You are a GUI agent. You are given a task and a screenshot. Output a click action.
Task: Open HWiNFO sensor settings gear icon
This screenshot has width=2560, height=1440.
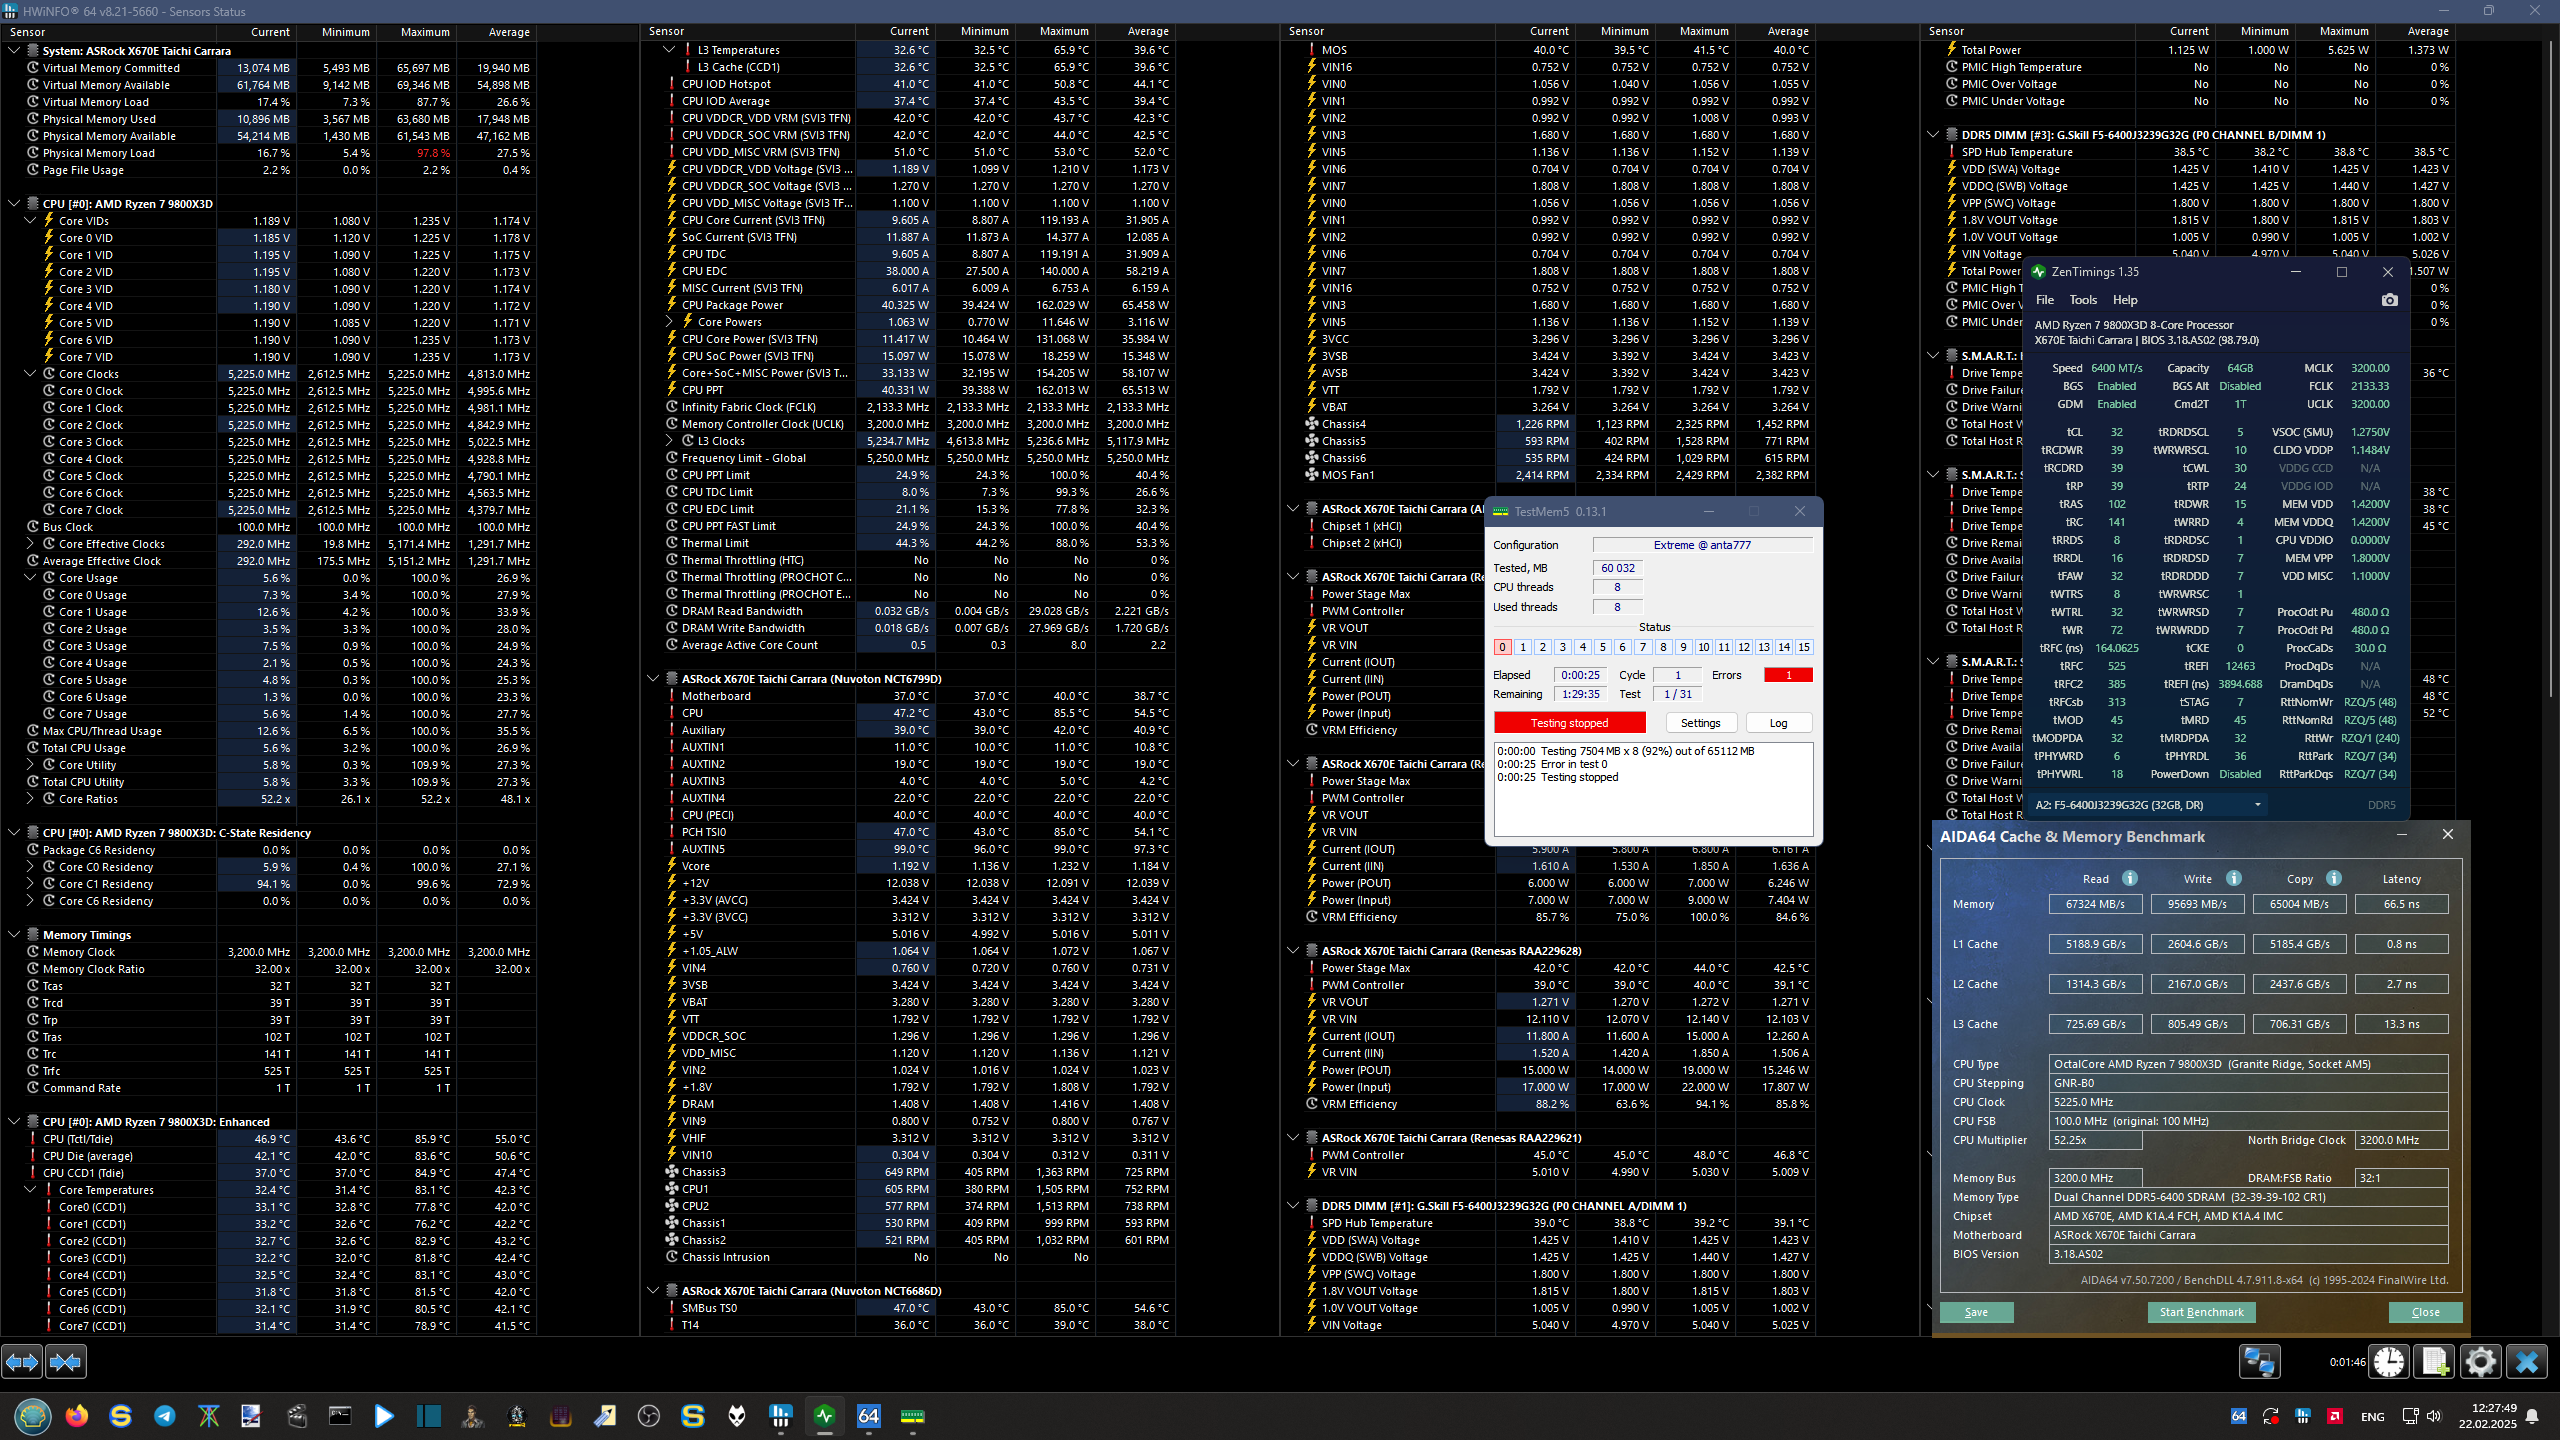click(2480, 1361)
